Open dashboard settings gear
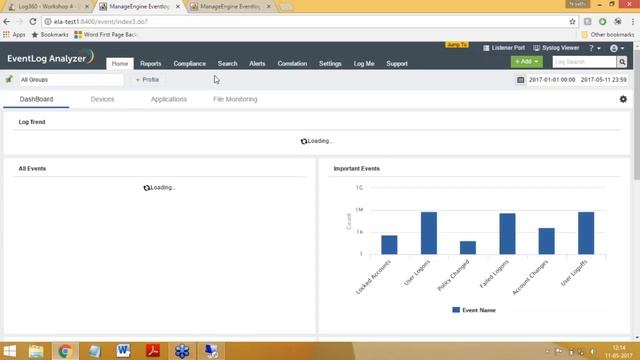Viewport: 640px width, 360px height. [x=623, y=99]
